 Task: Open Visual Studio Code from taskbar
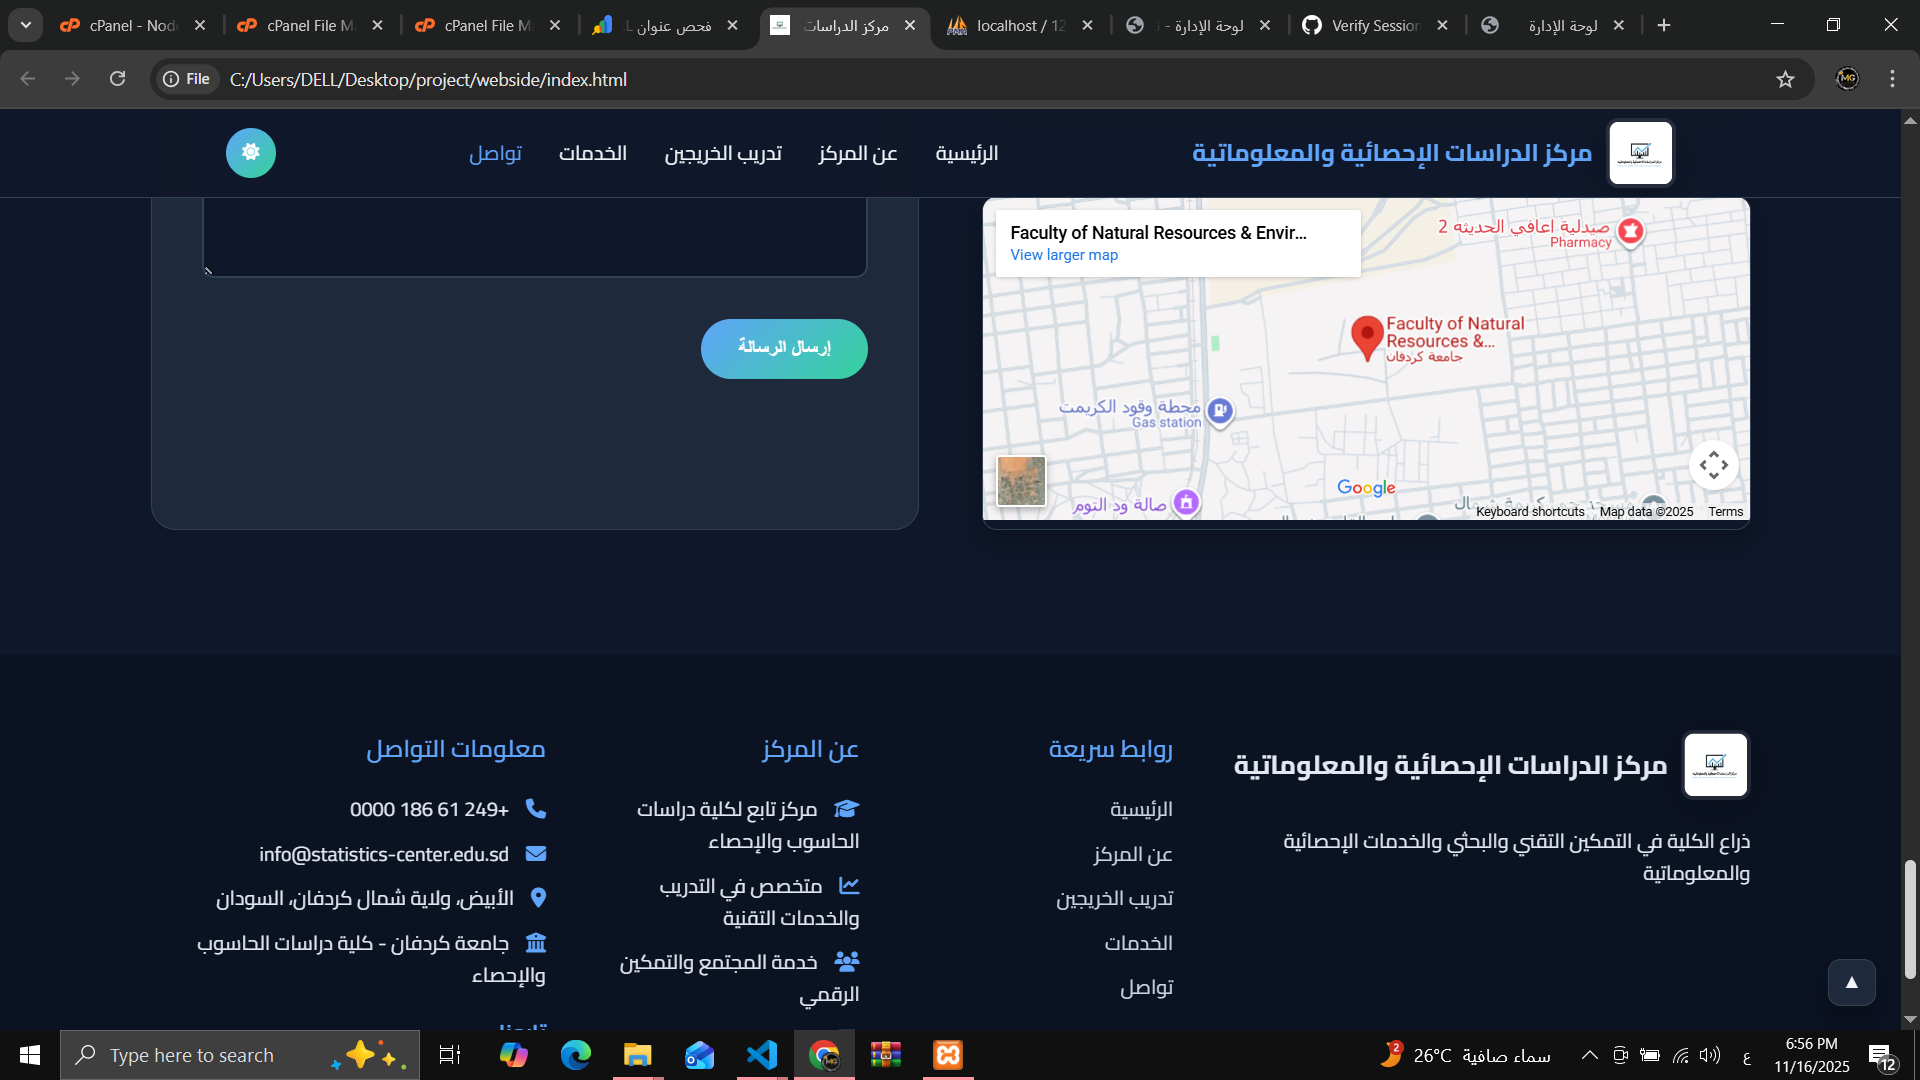pos(761,1055)
